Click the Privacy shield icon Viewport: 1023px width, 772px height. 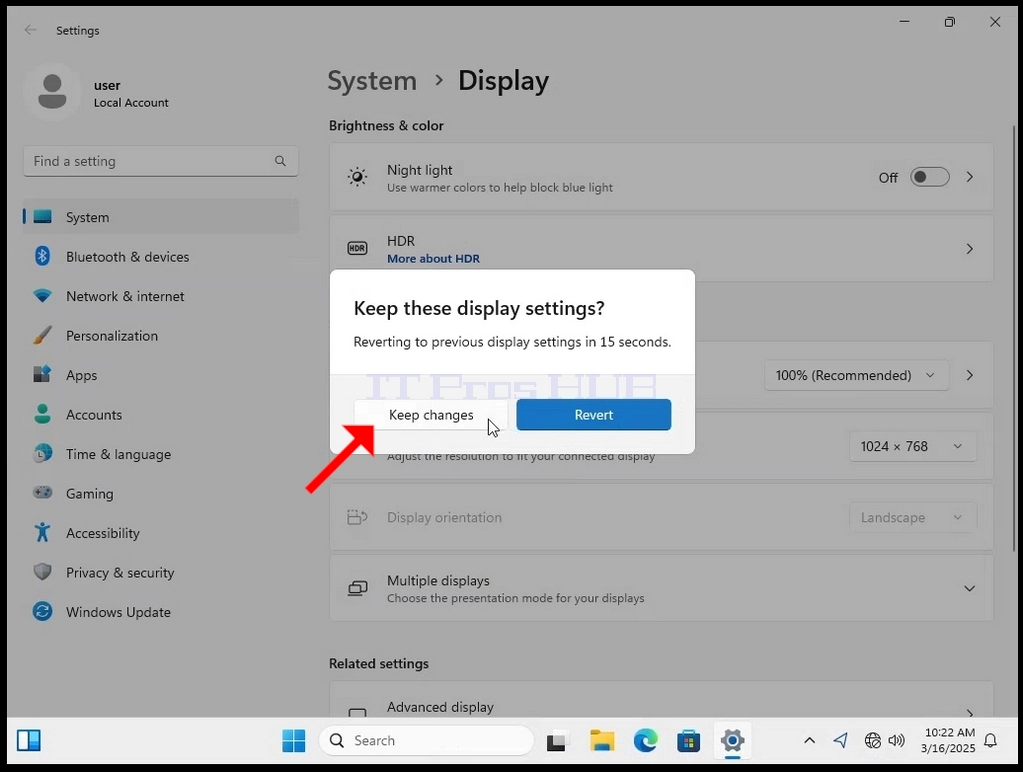point(42,572)
